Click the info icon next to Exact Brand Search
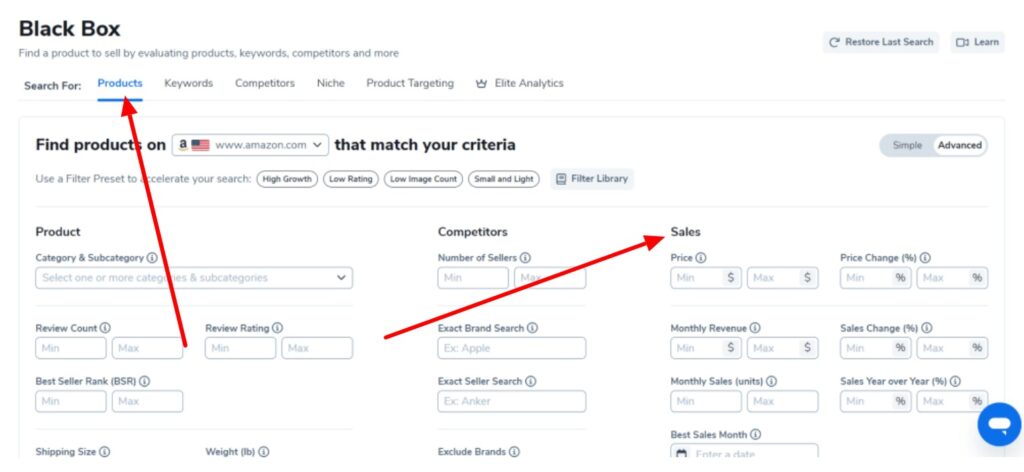Screen dimensions: 1024x472 click(x=532, y=328)
